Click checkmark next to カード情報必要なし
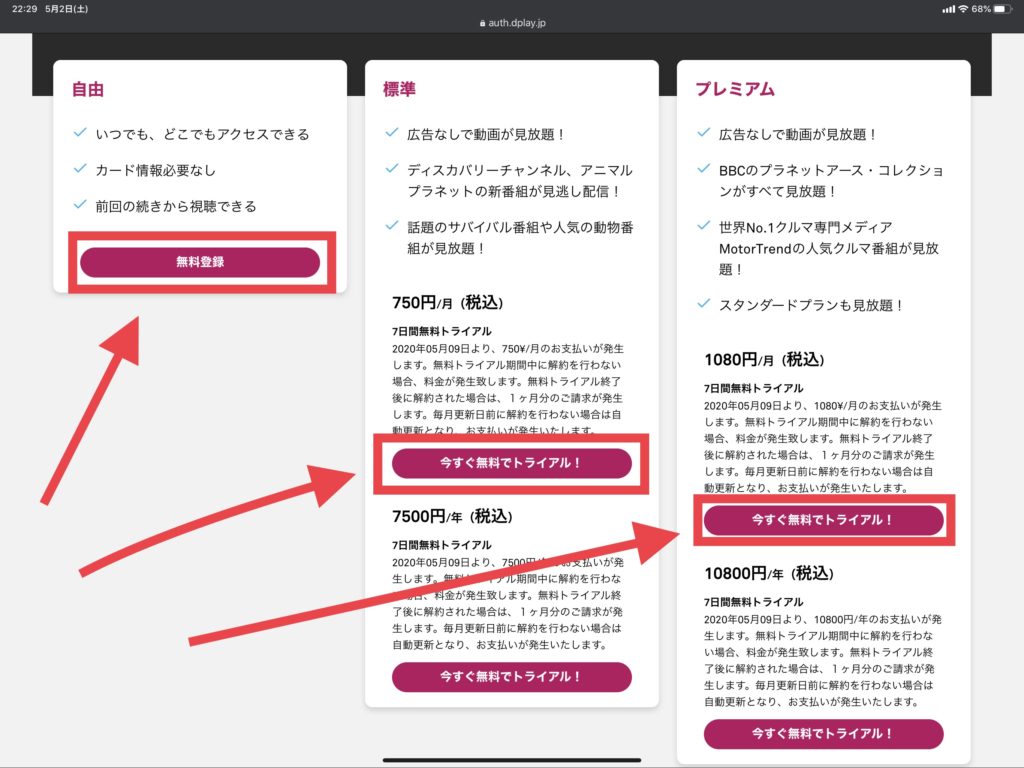This screenshot has height=768, width=1024. point(80,169)
